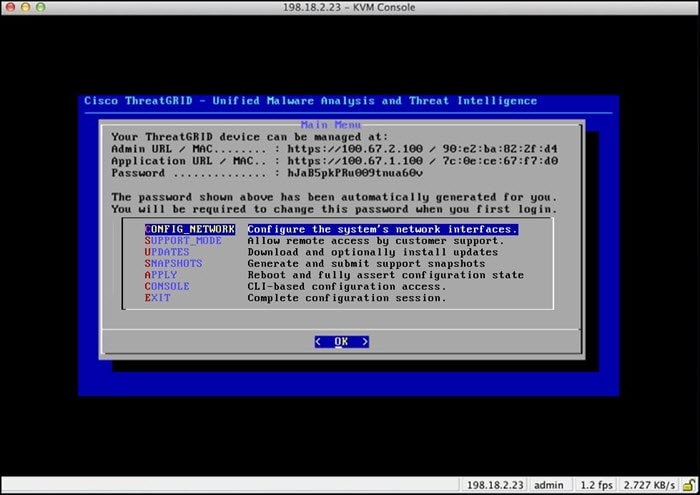Click 'Complete configuration session.' text

tap(346, 298)
